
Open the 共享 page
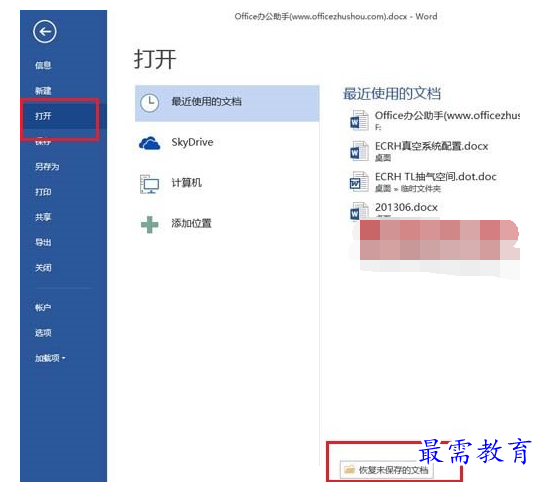(x=43, y=217)
